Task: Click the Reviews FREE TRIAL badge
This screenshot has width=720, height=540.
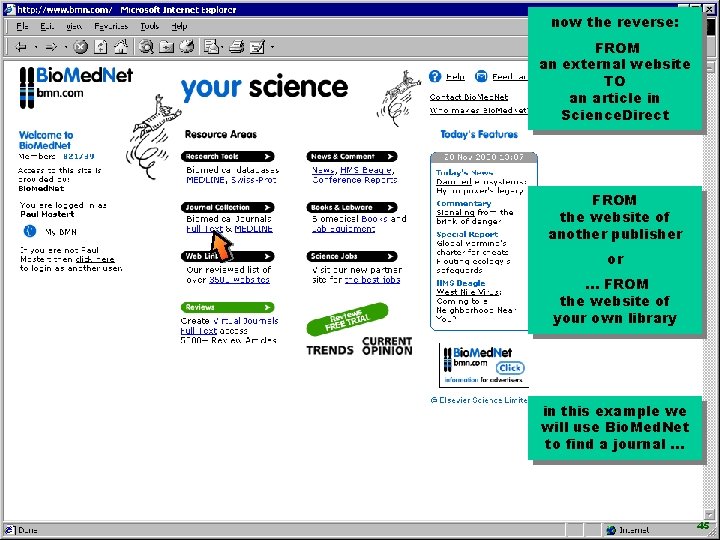Action: 348,319
